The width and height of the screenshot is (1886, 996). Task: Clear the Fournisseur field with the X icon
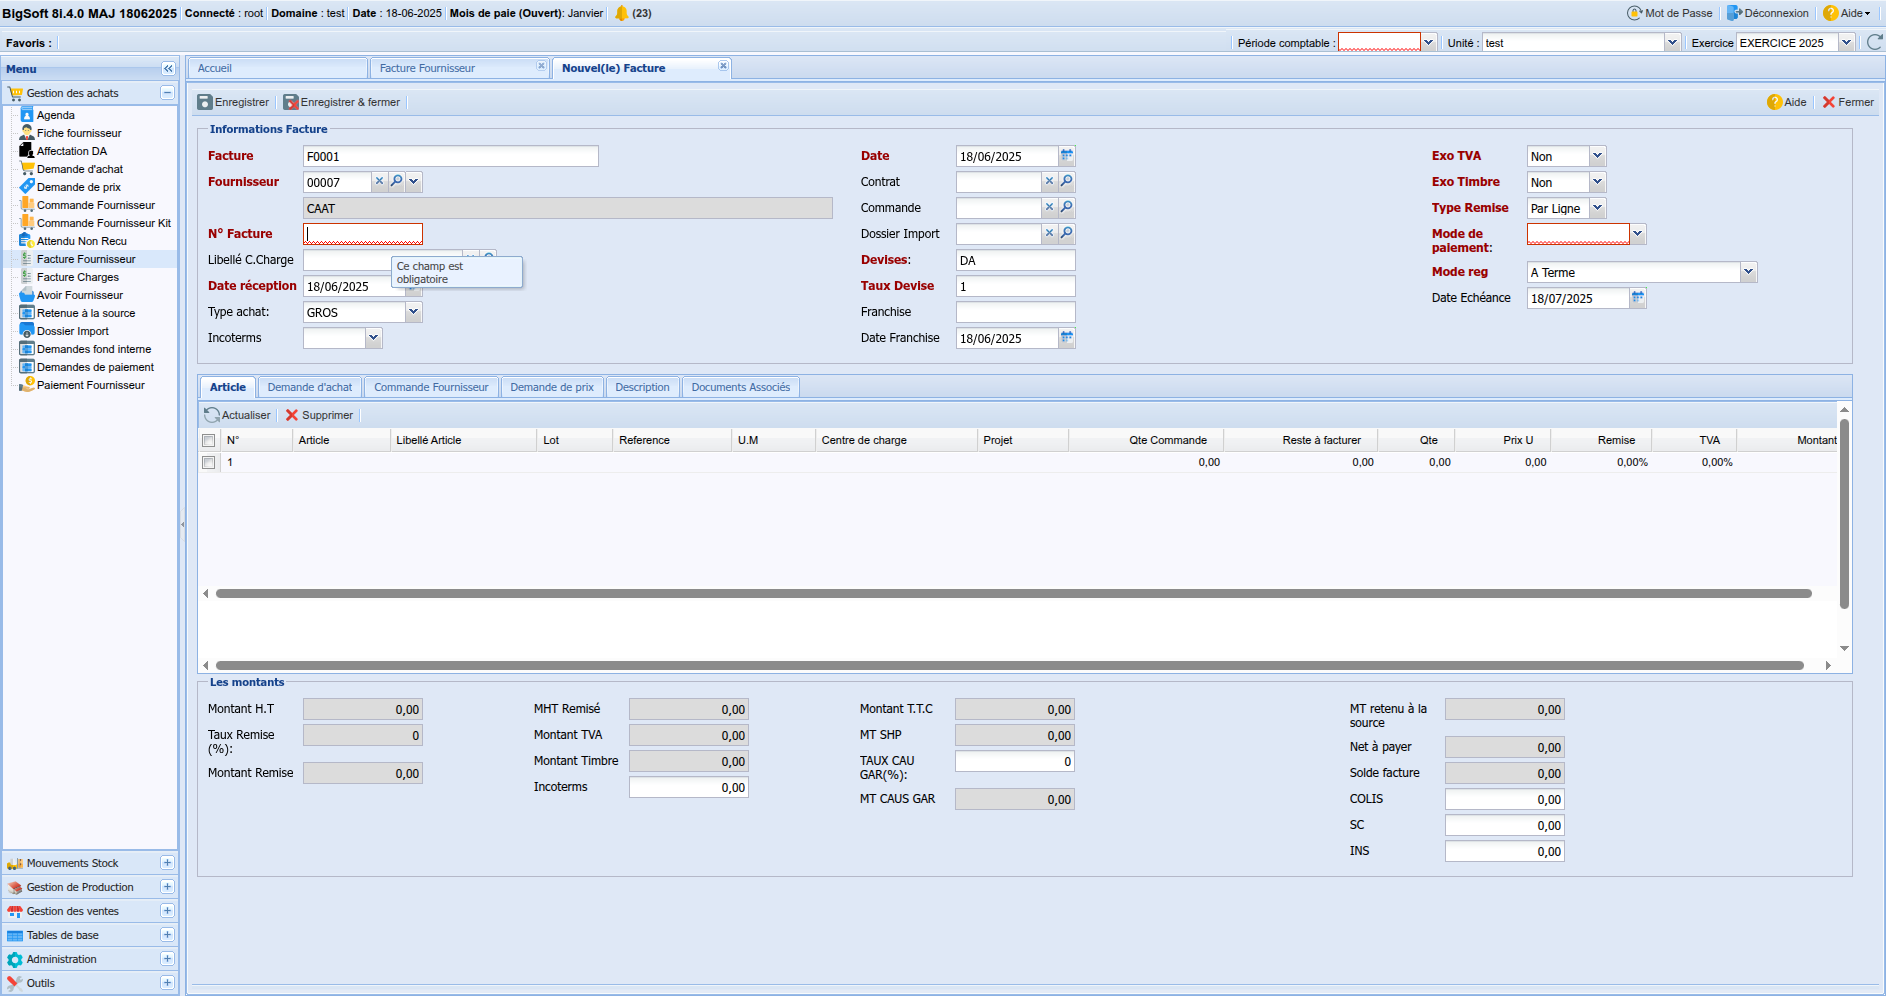379,181
